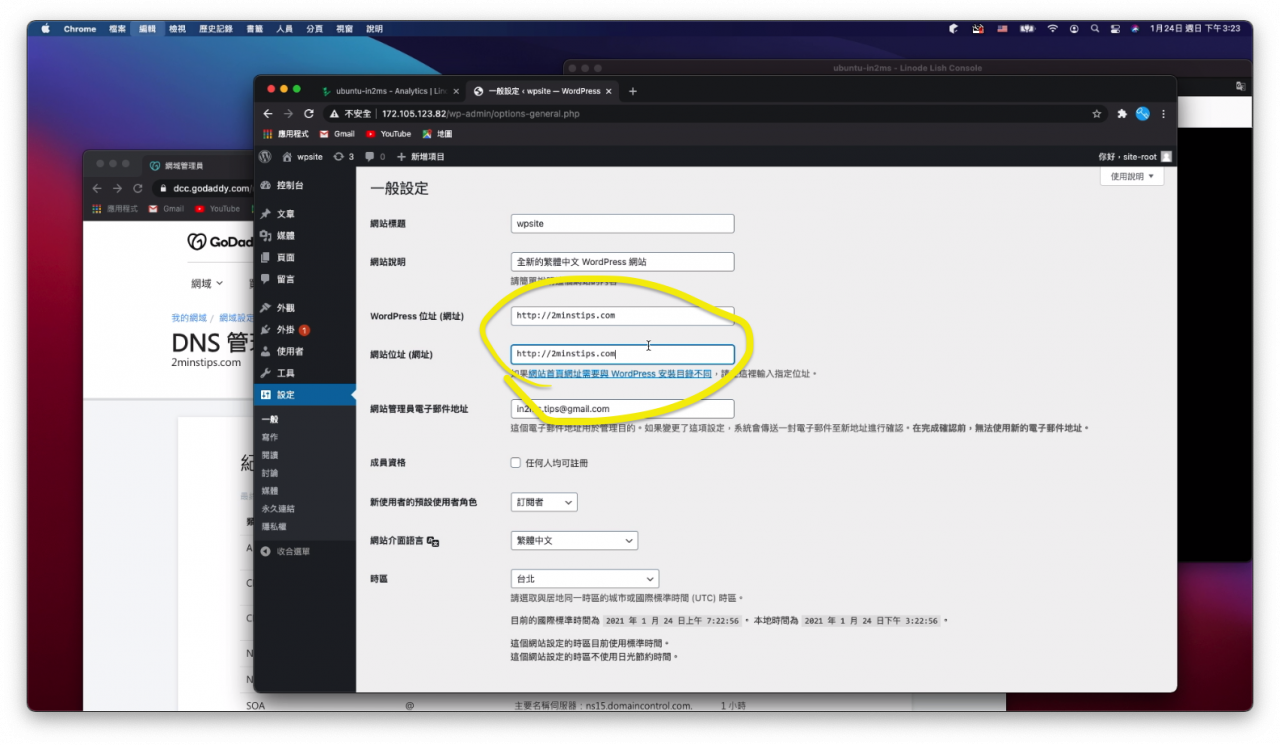Open the 閱讀 settings submenu
The image size is (1280, 745).
[x=270, y=455]
